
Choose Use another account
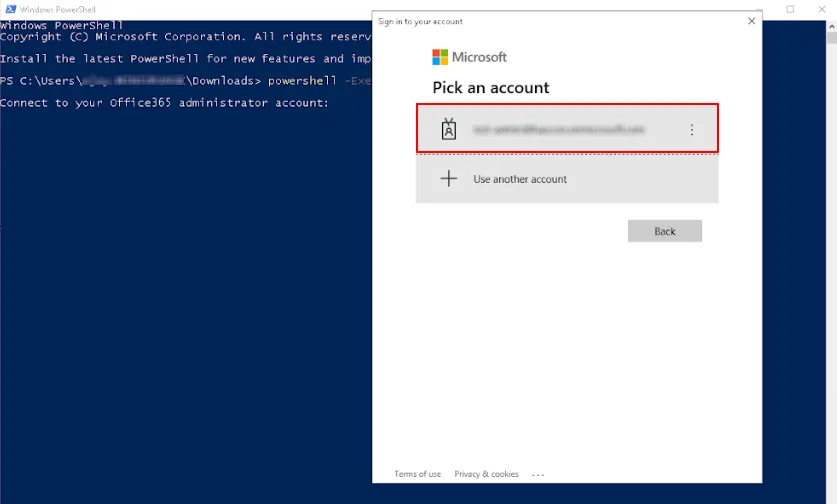[x=567, y=179]
